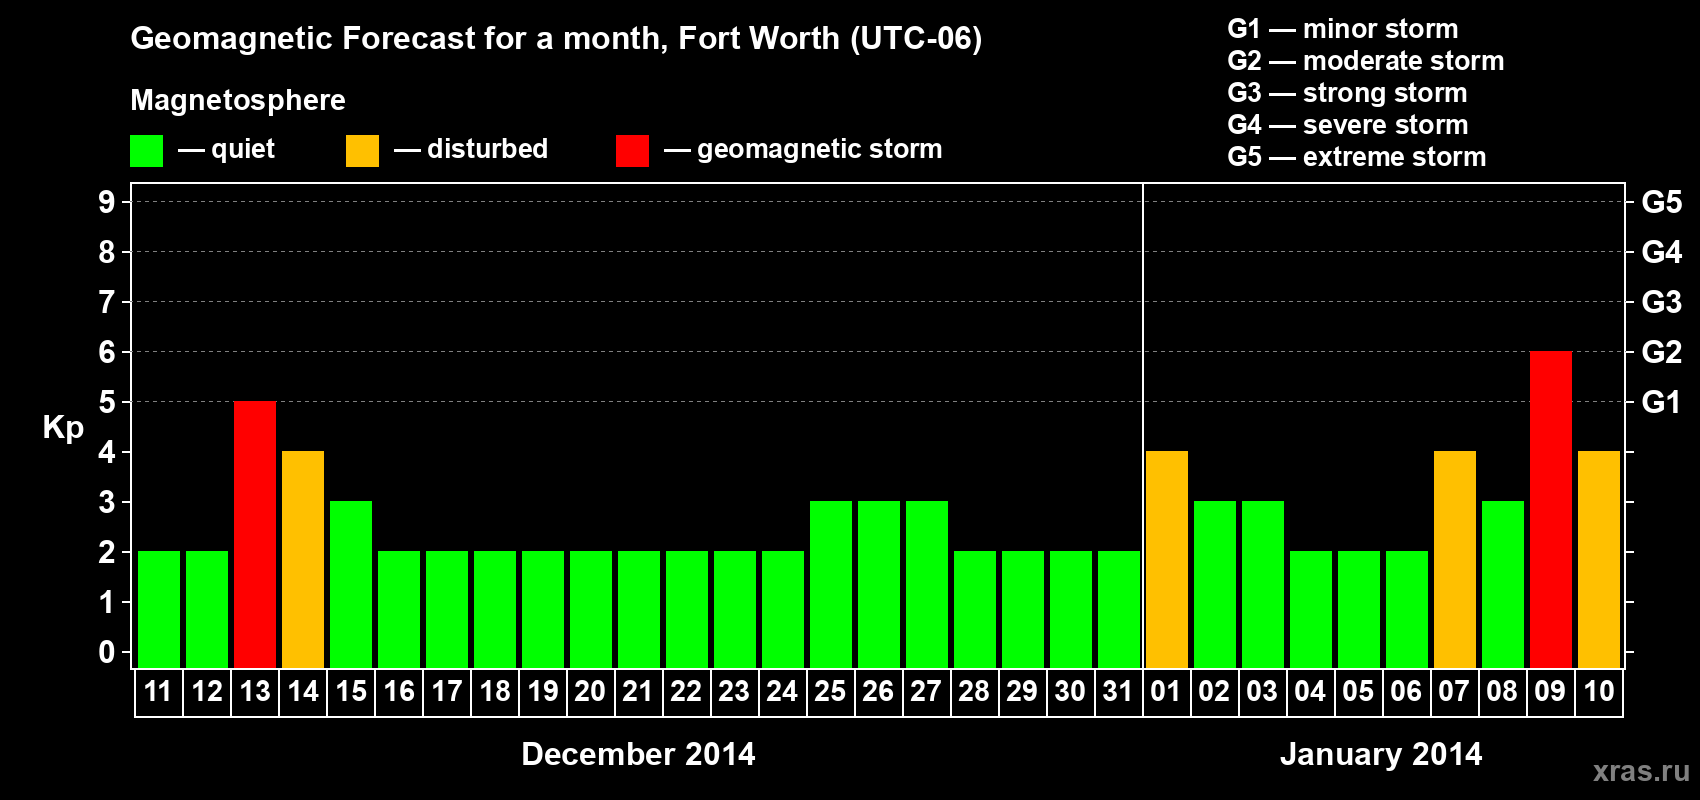This screenshot has height=800, width=1700.
Task: Click the G4 label on right axis
Action: click(1662, 252)
